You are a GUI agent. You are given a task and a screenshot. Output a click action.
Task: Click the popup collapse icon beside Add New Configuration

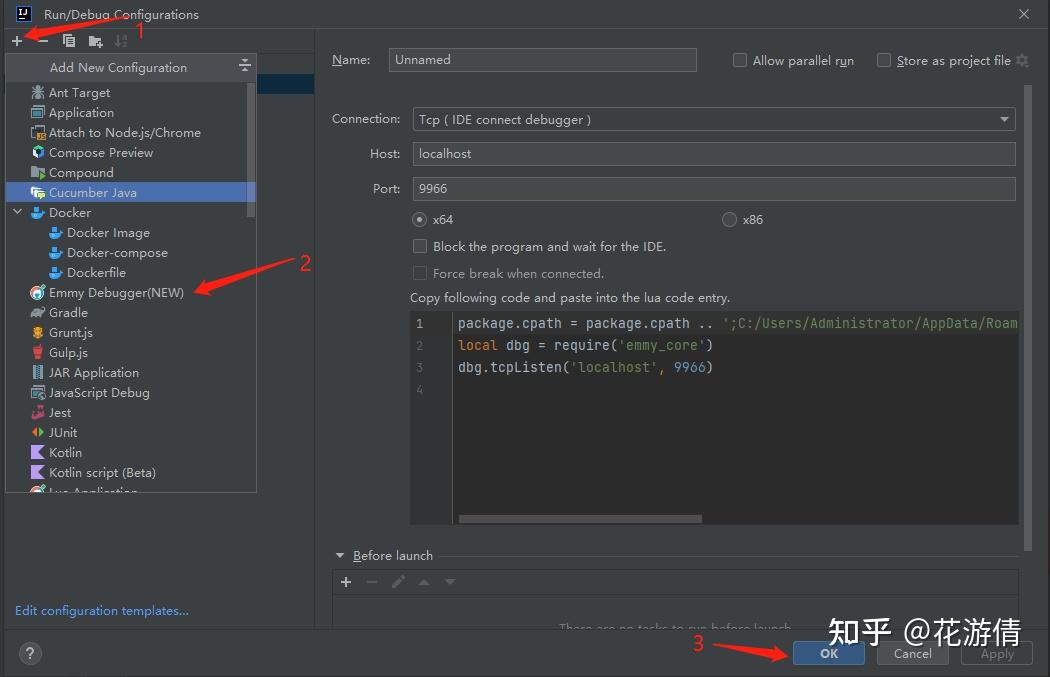pyautogui.click(x=244, y=65)
